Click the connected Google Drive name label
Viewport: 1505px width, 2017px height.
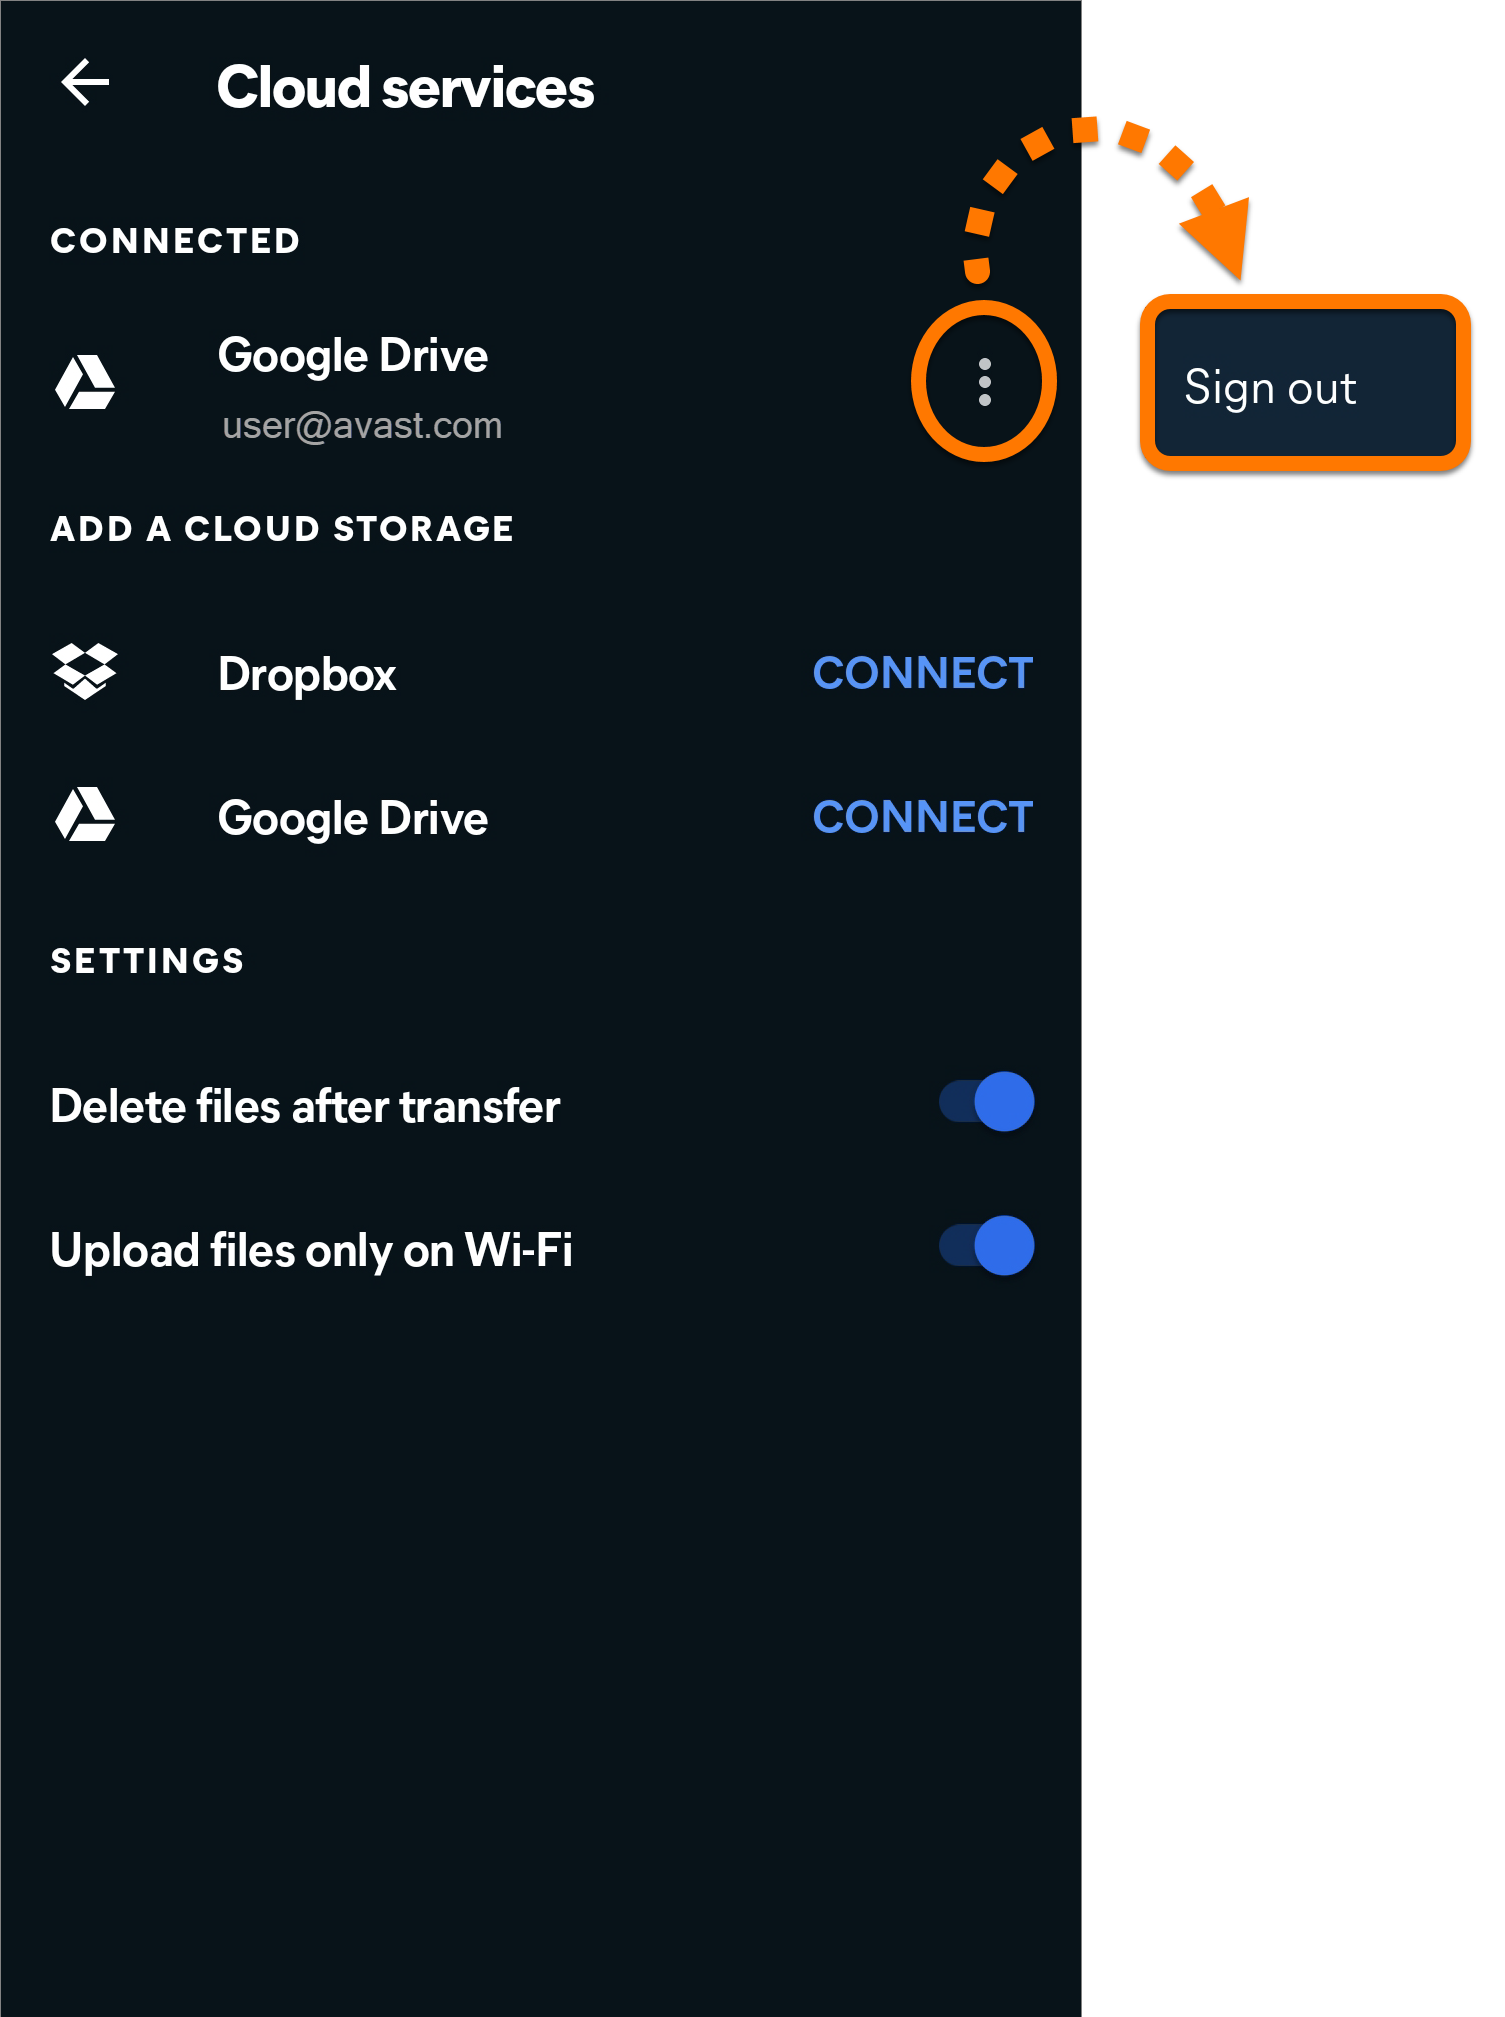click(x=353, y=356)
